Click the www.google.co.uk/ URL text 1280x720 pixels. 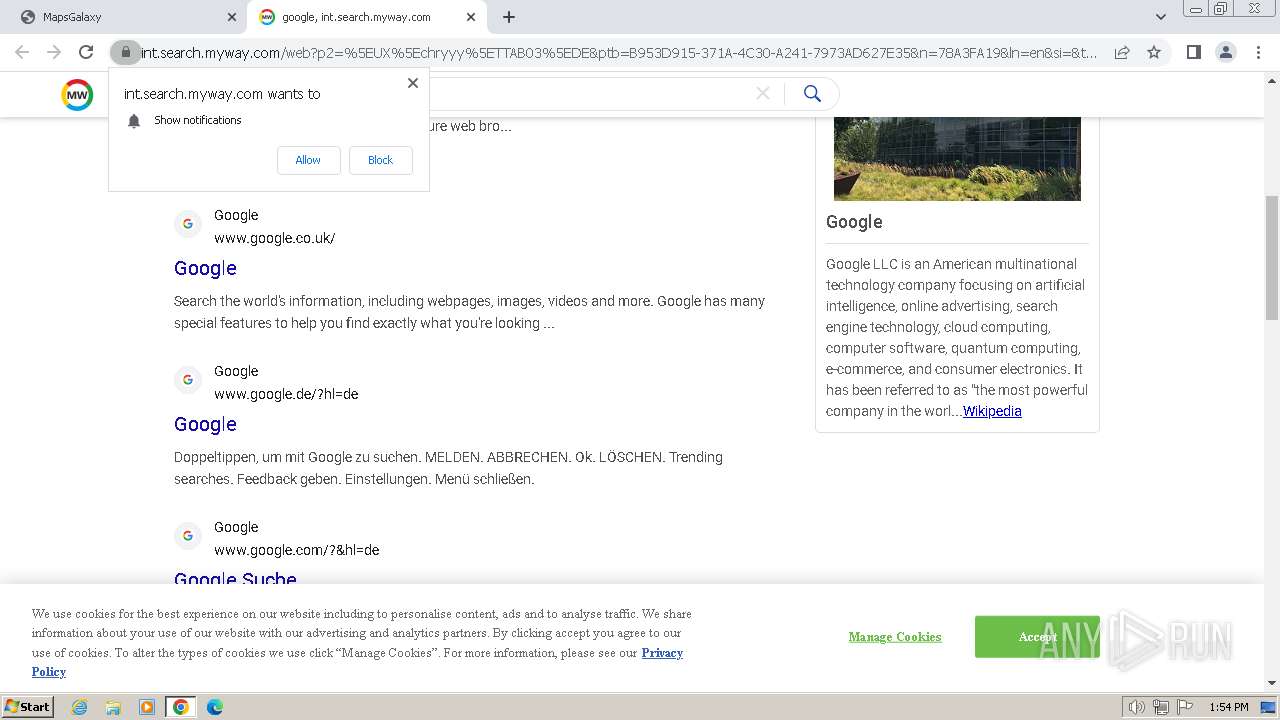pos(274,238)
